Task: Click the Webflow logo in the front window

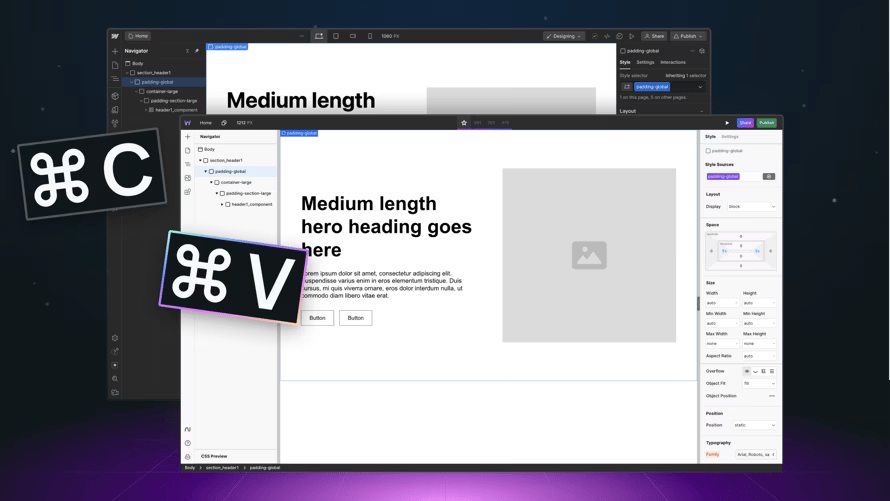Action: pyautogui.click(x=188, y=123)
